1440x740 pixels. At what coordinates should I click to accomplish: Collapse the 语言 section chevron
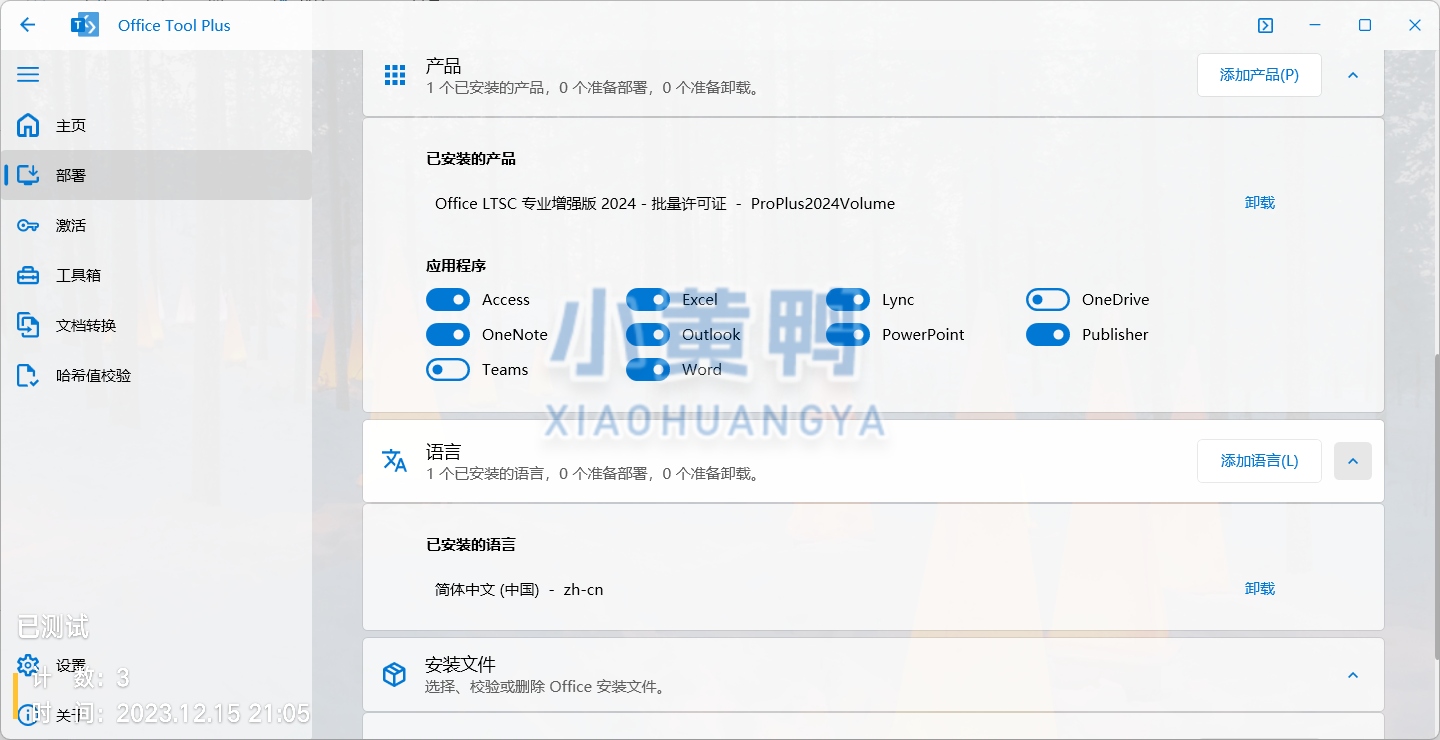[x=1353, y=461]
